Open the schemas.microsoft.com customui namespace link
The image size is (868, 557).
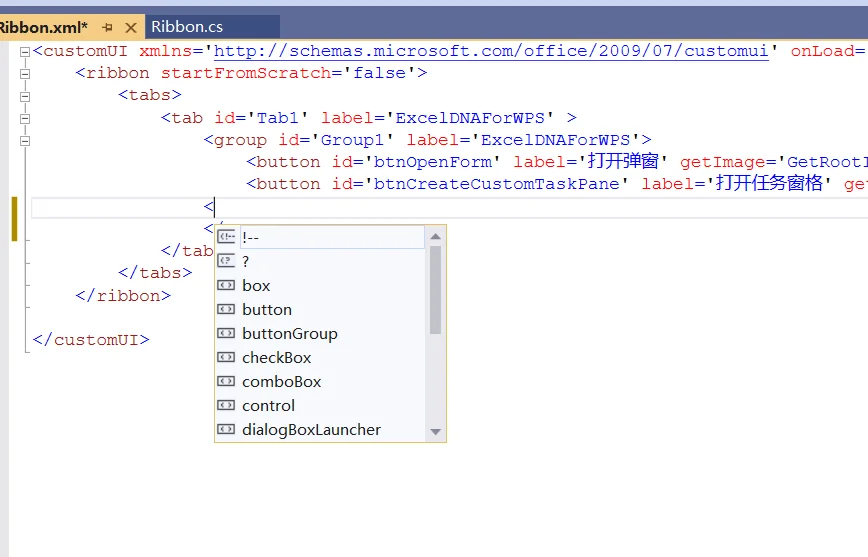coord(492,51)
